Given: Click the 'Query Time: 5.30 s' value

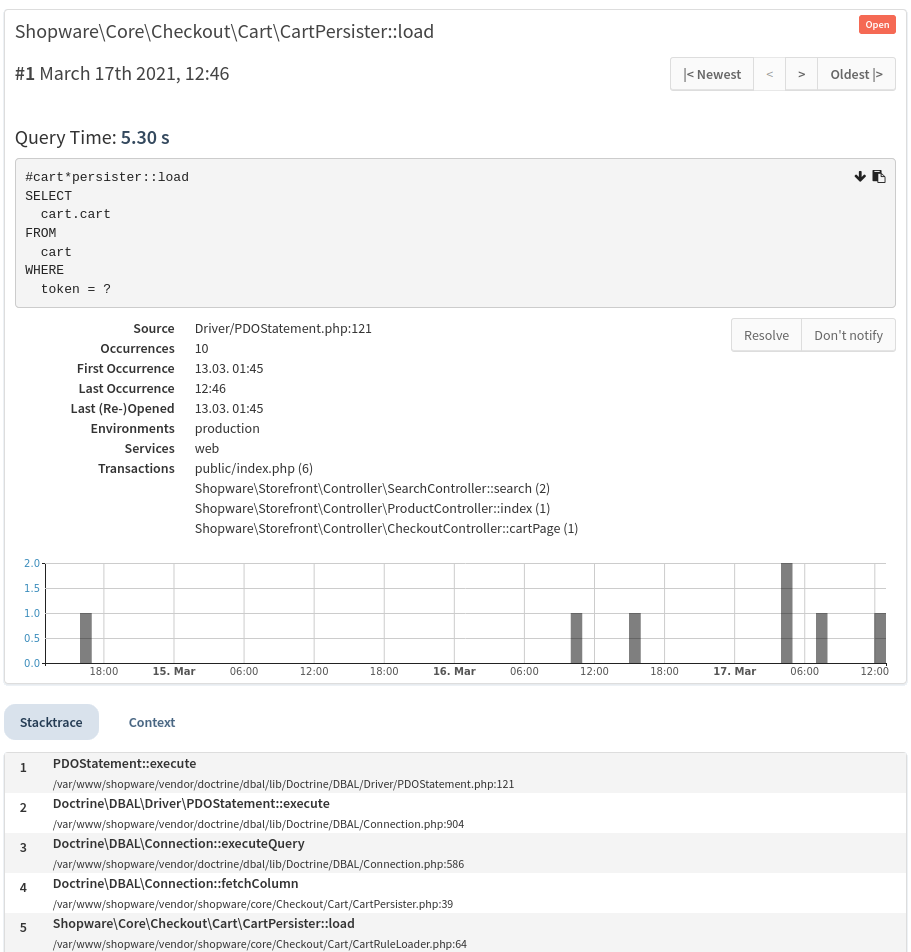Looking at the screenshot, I should click(x=92, y=138).
